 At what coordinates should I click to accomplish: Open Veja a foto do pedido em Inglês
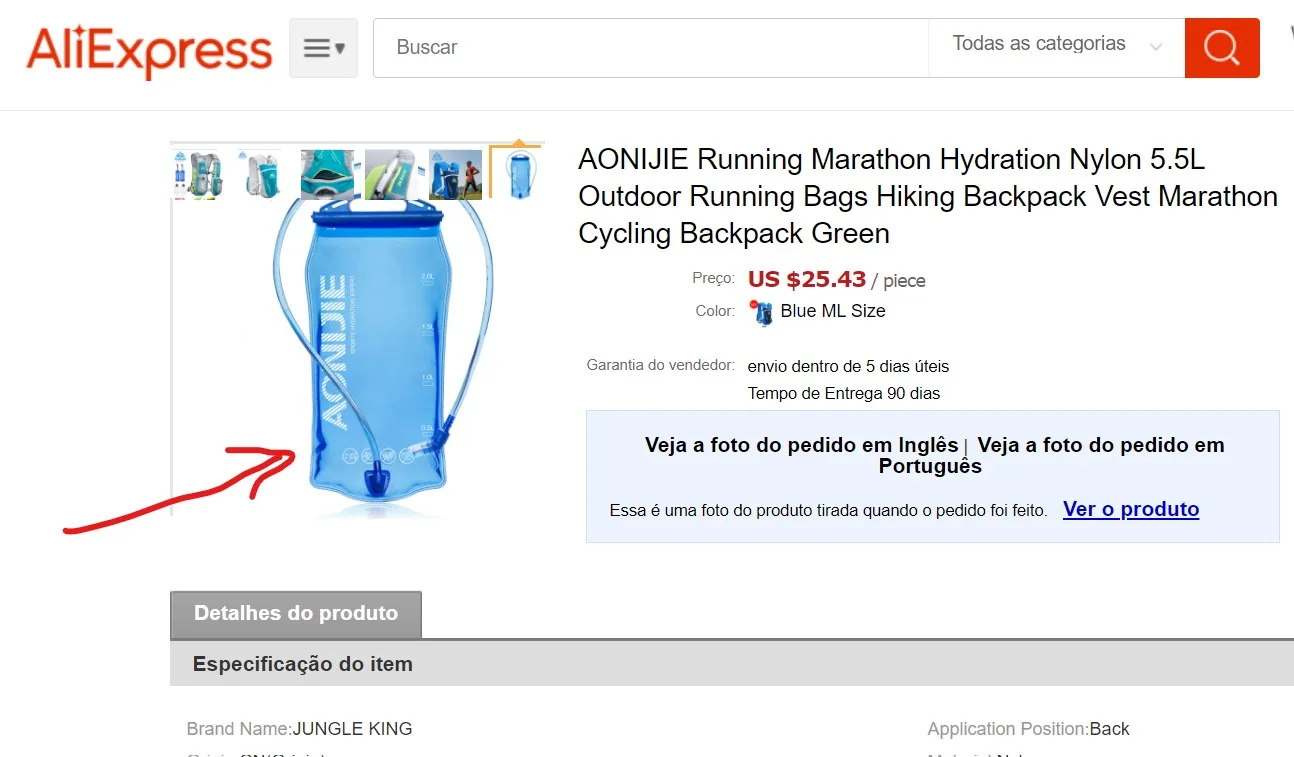802,445
